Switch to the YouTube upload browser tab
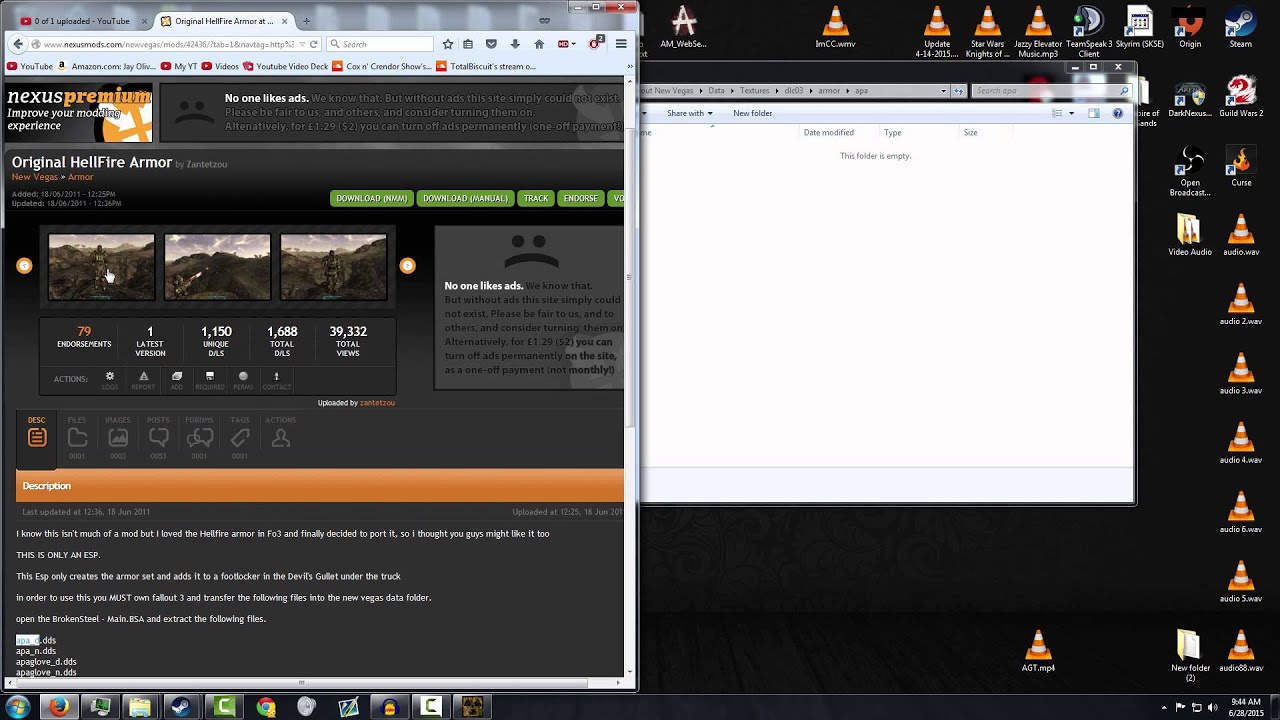 pyautogui.click(x=83, y=21)
